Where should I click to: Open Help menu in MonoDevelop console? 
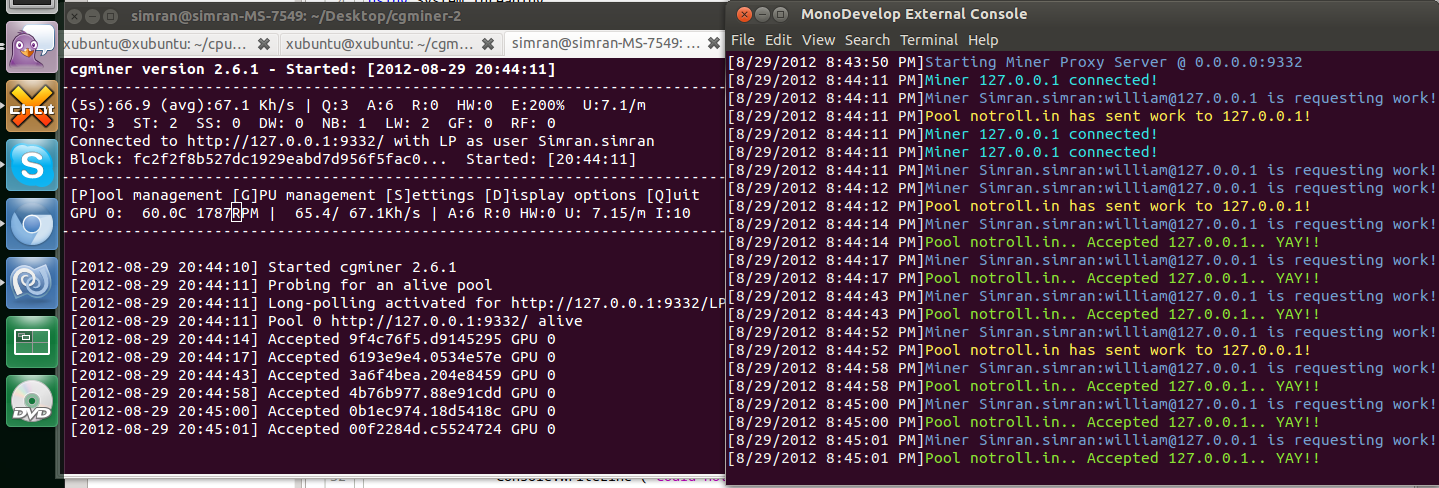[x=983, y=40]
